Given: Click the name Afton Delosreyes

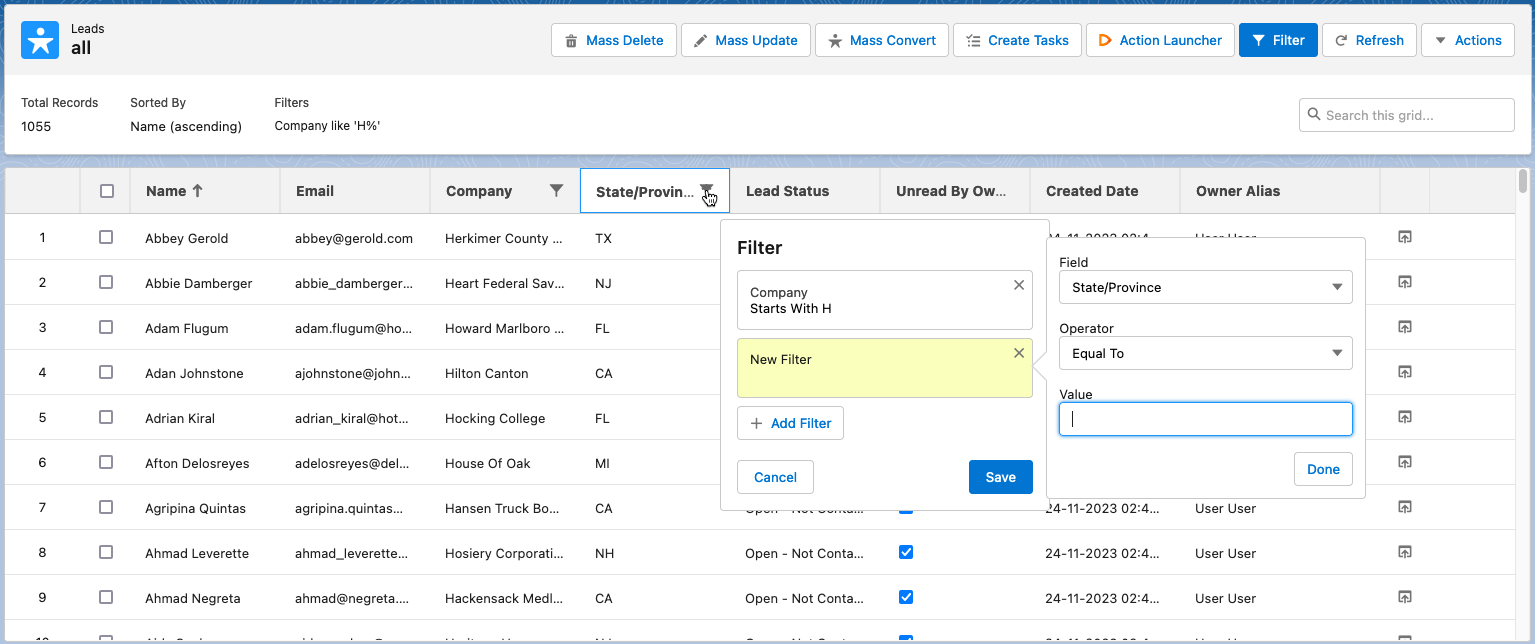Looking at the screenshot, I should coord(197,463).
